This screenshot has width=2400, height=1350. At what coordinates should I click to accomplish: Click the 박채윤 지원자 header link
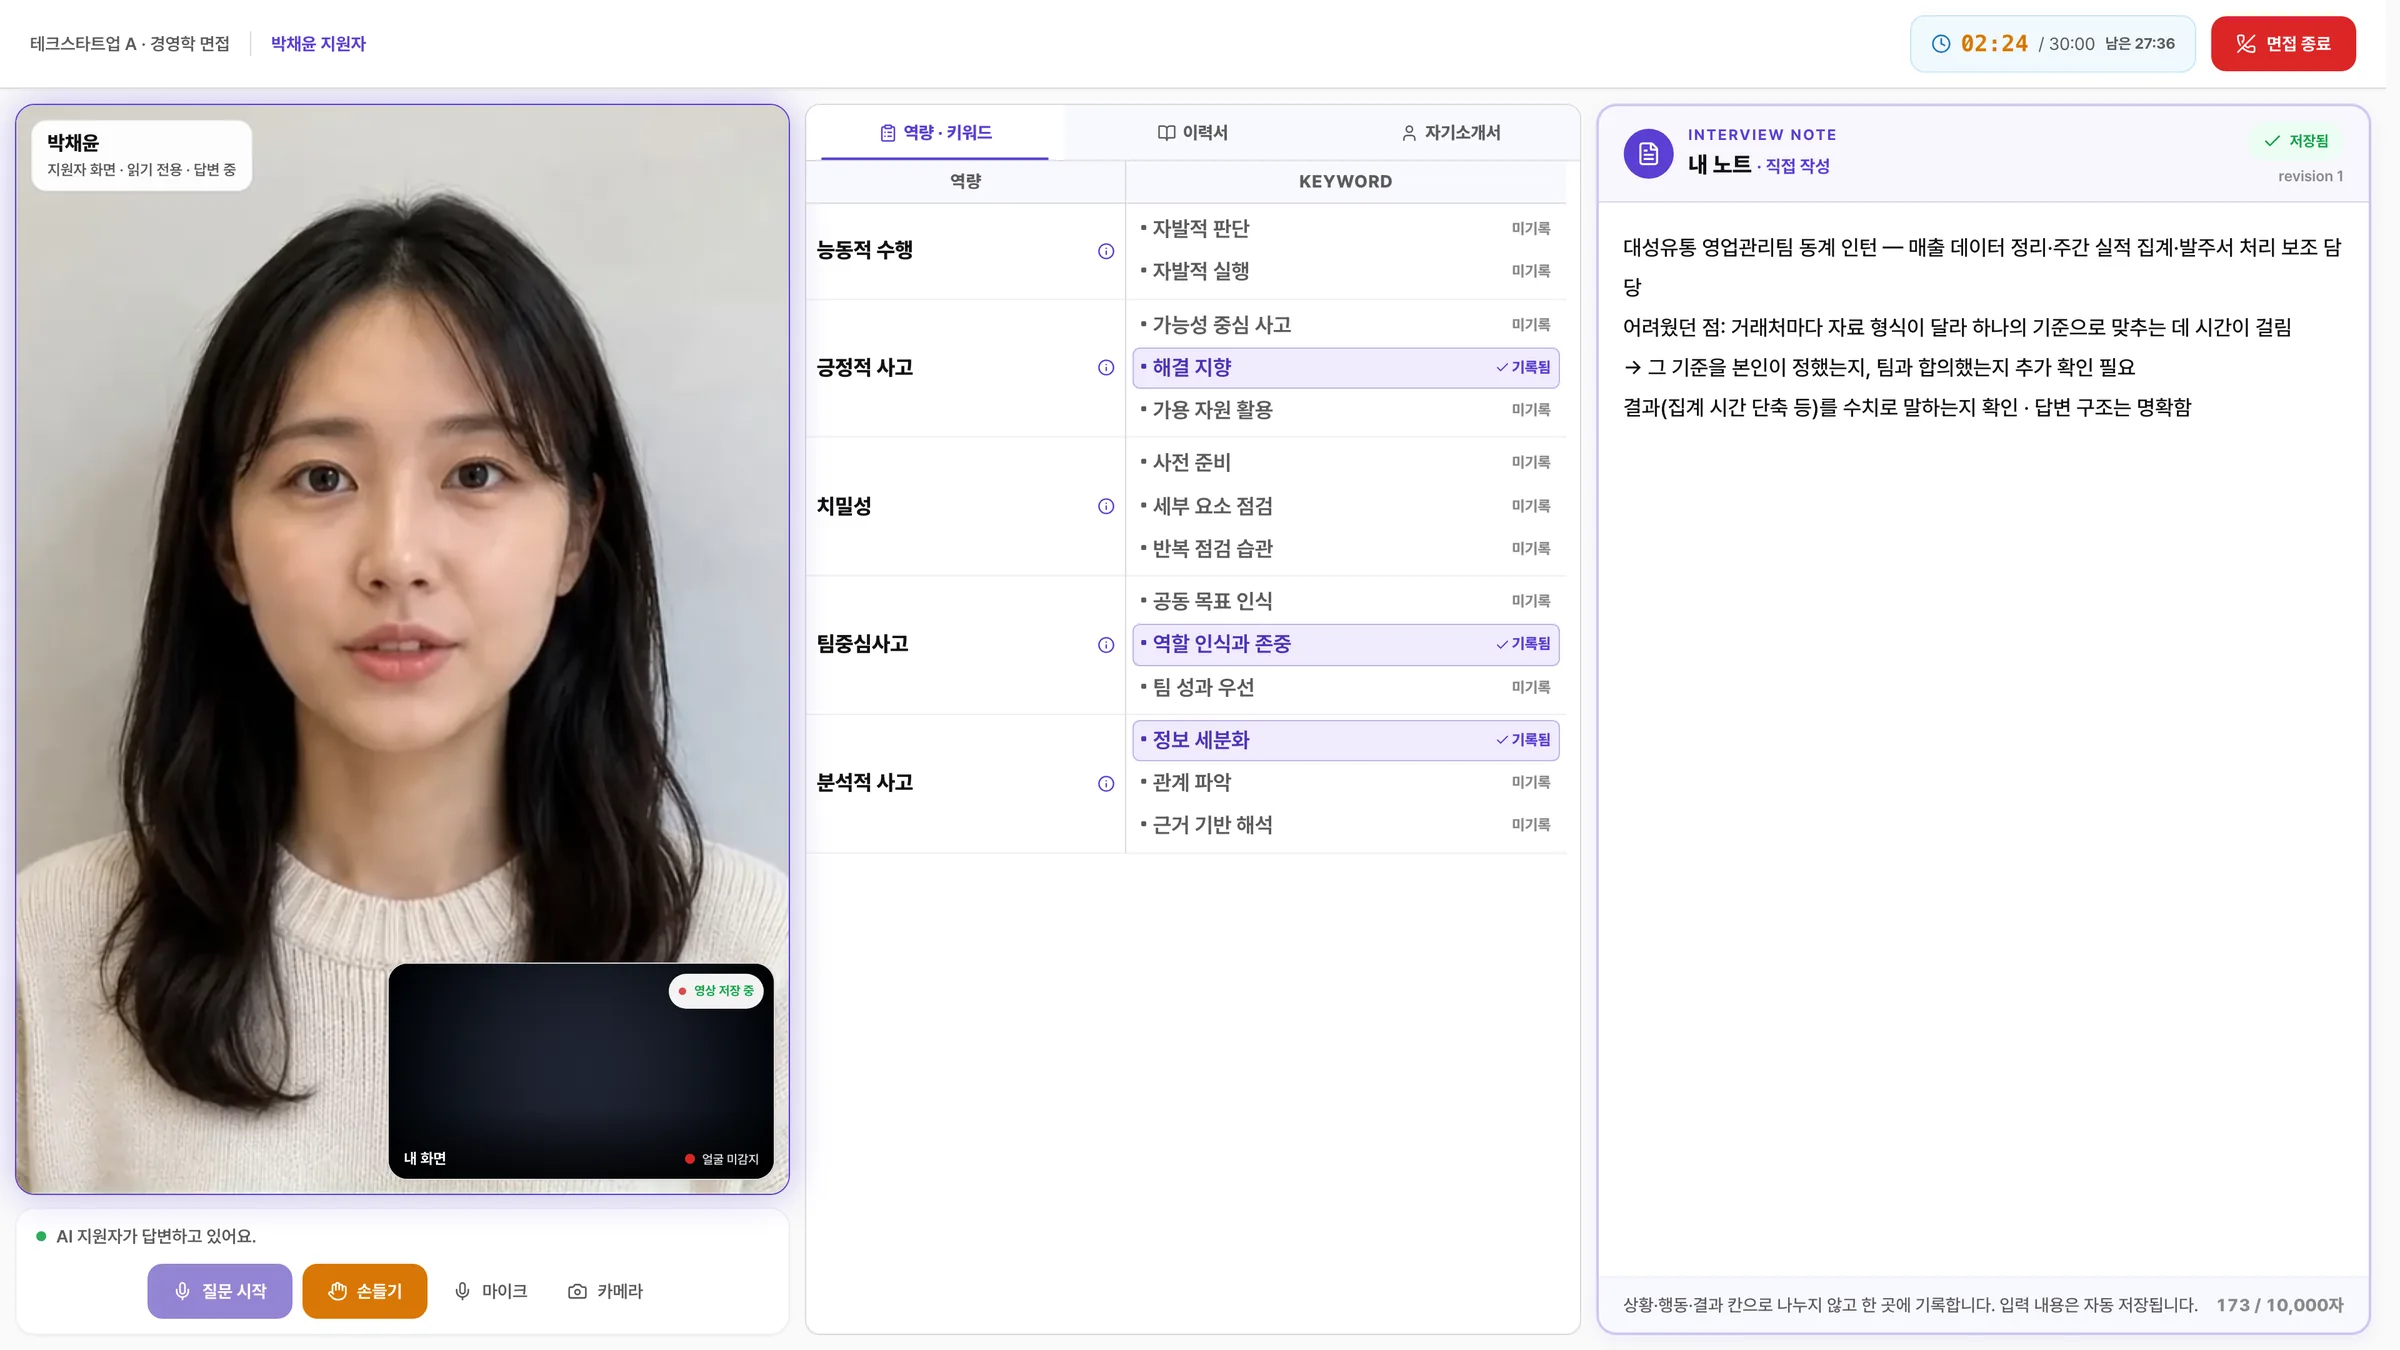pos(318,44)
